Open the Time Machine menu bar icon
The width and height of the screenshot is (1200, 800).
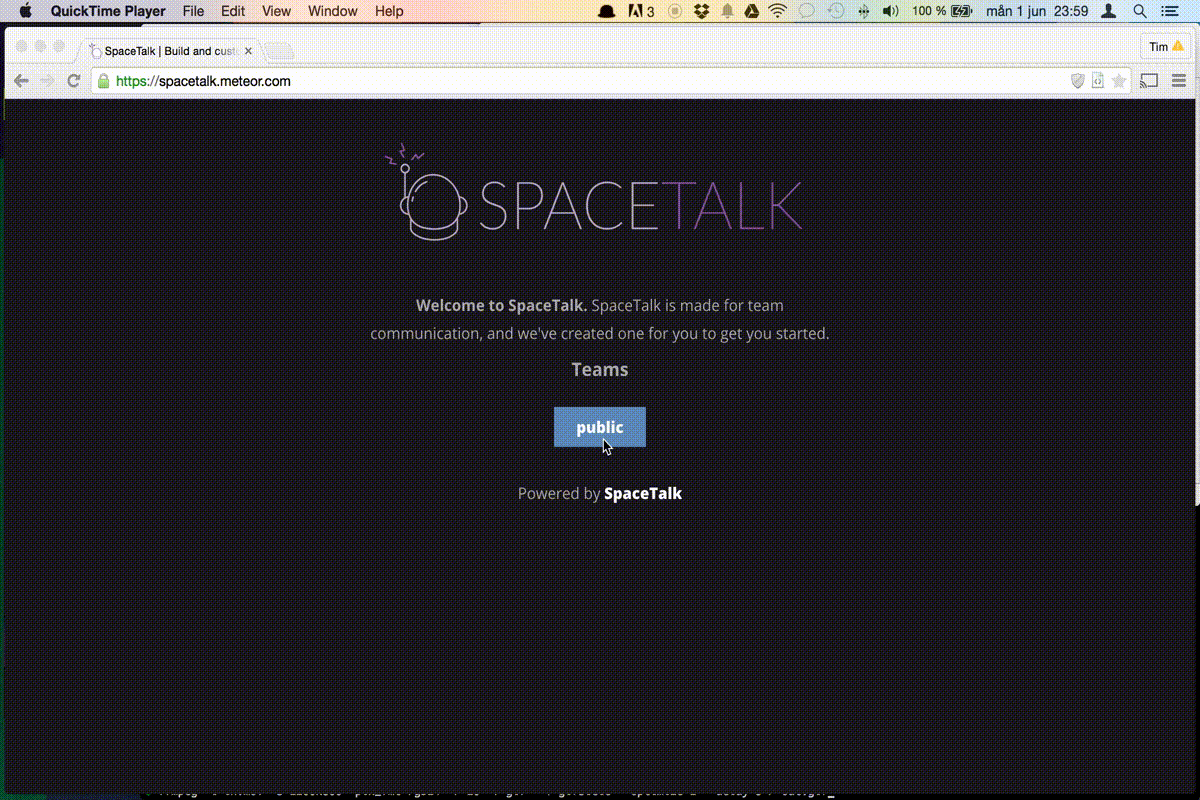coord(834,11)
